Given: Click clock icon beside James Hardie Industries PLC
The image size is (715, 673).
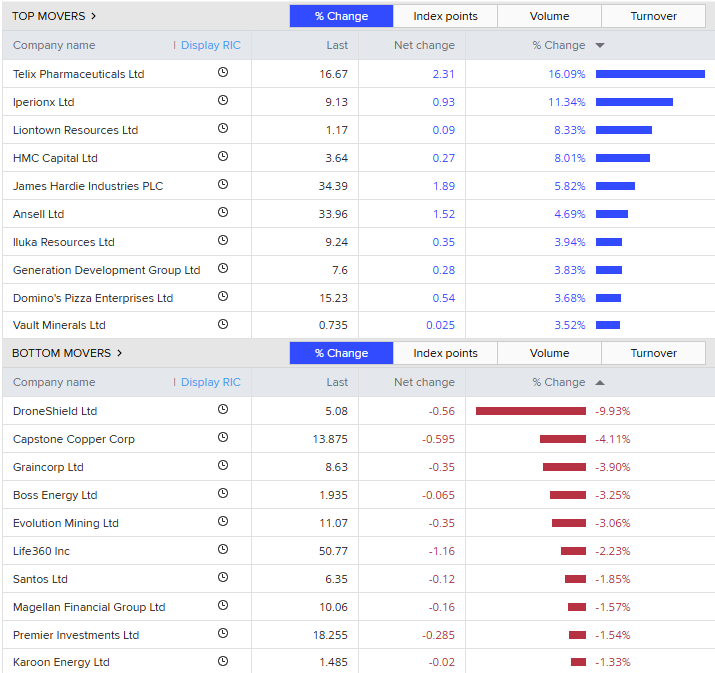Looking at the screenshot, I should (222, 185).
